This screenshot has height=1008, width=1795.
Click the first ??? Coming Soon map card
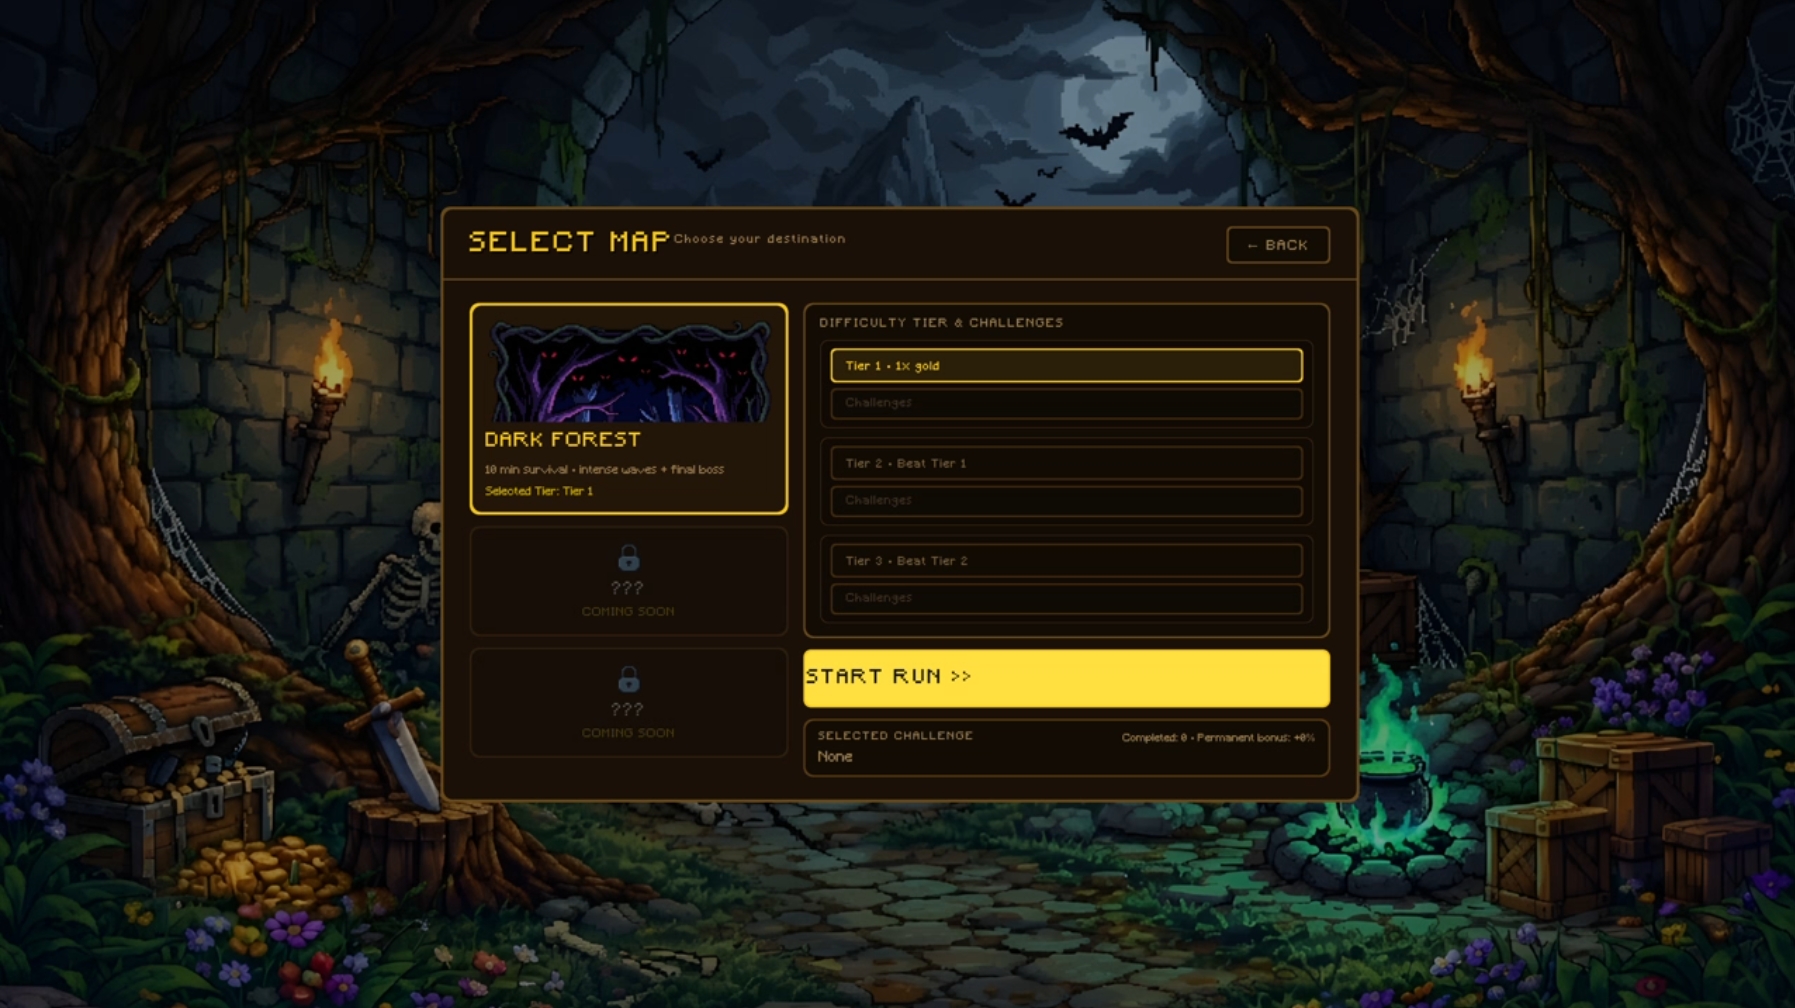point(629,582)
